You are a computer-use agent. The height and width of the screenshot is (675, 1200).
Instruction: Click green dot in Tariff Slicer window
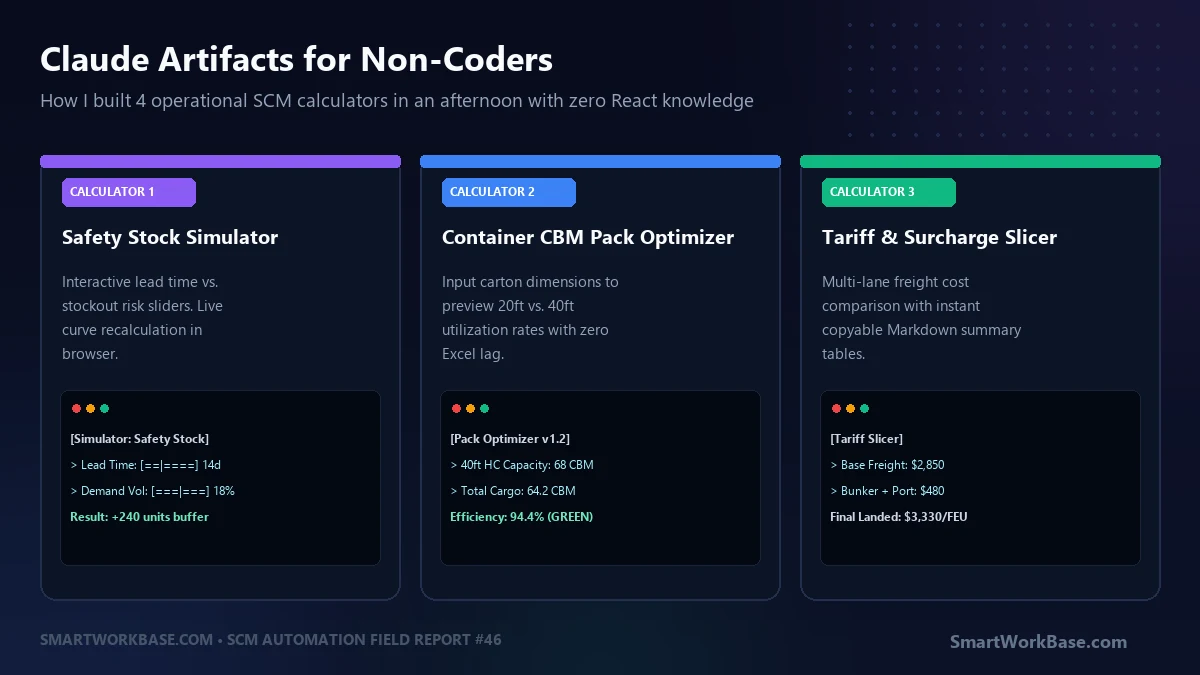[x=864, y=409]
